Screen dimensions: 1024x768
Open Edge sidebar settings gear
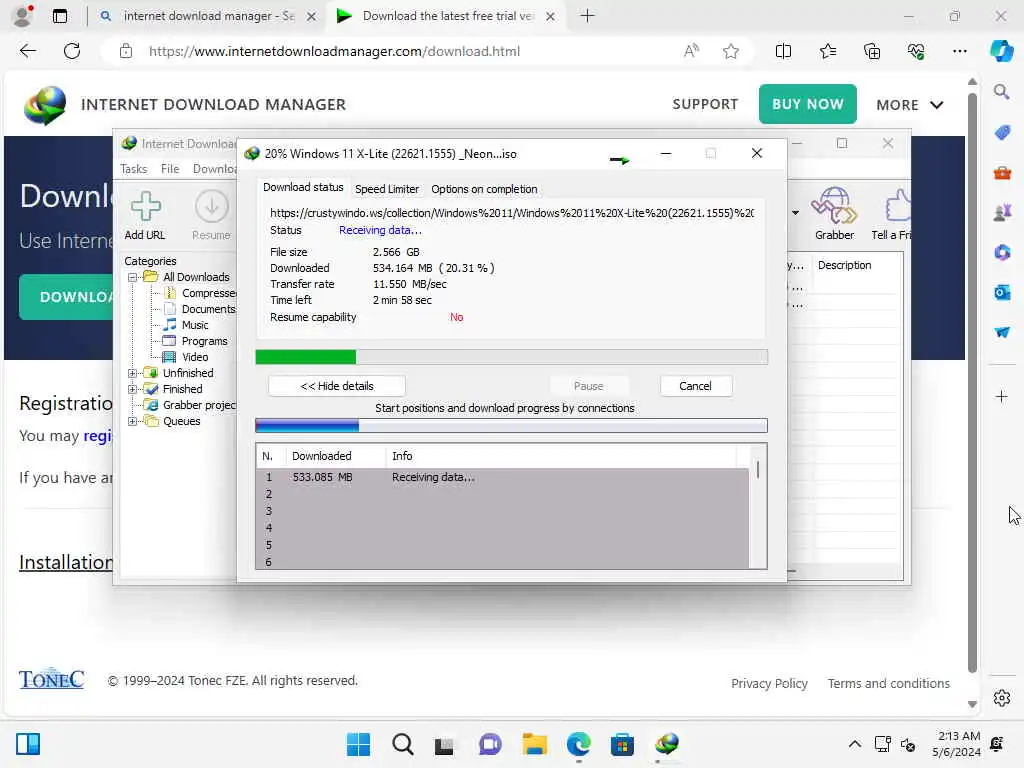[x=1001, y=698]
